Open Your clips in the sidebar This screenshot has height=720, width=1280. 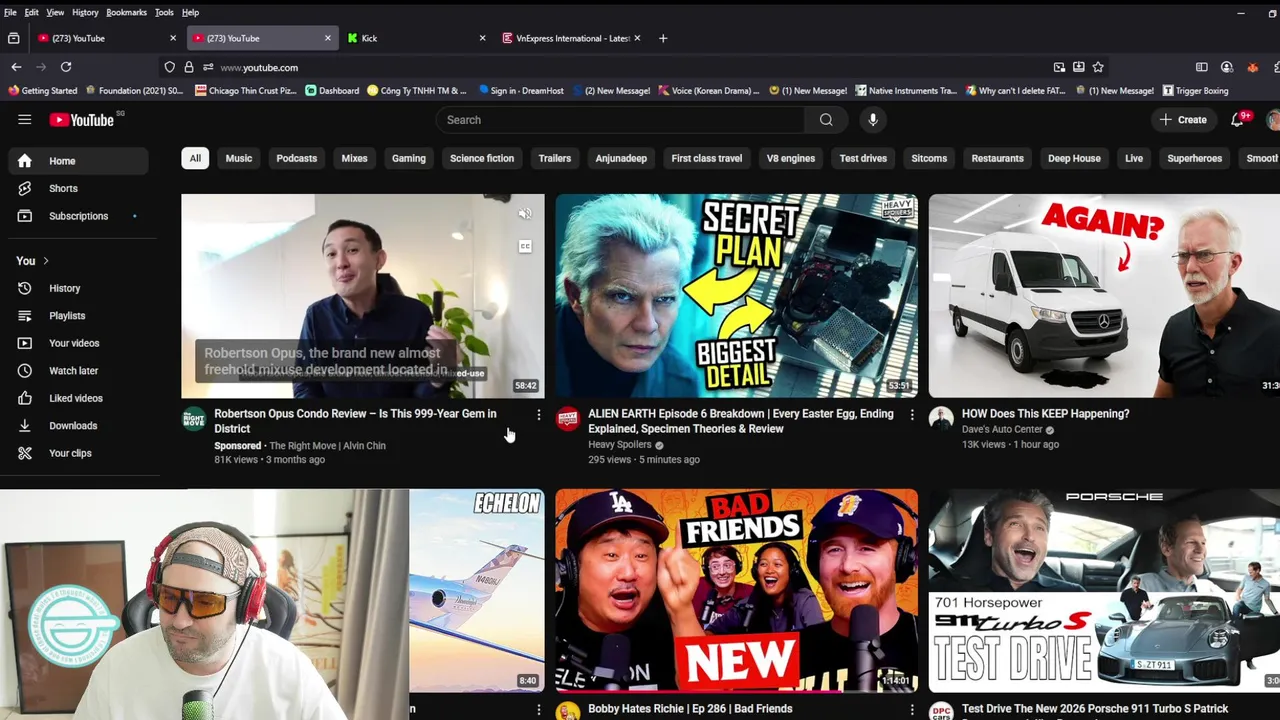(x=78, y=453)
